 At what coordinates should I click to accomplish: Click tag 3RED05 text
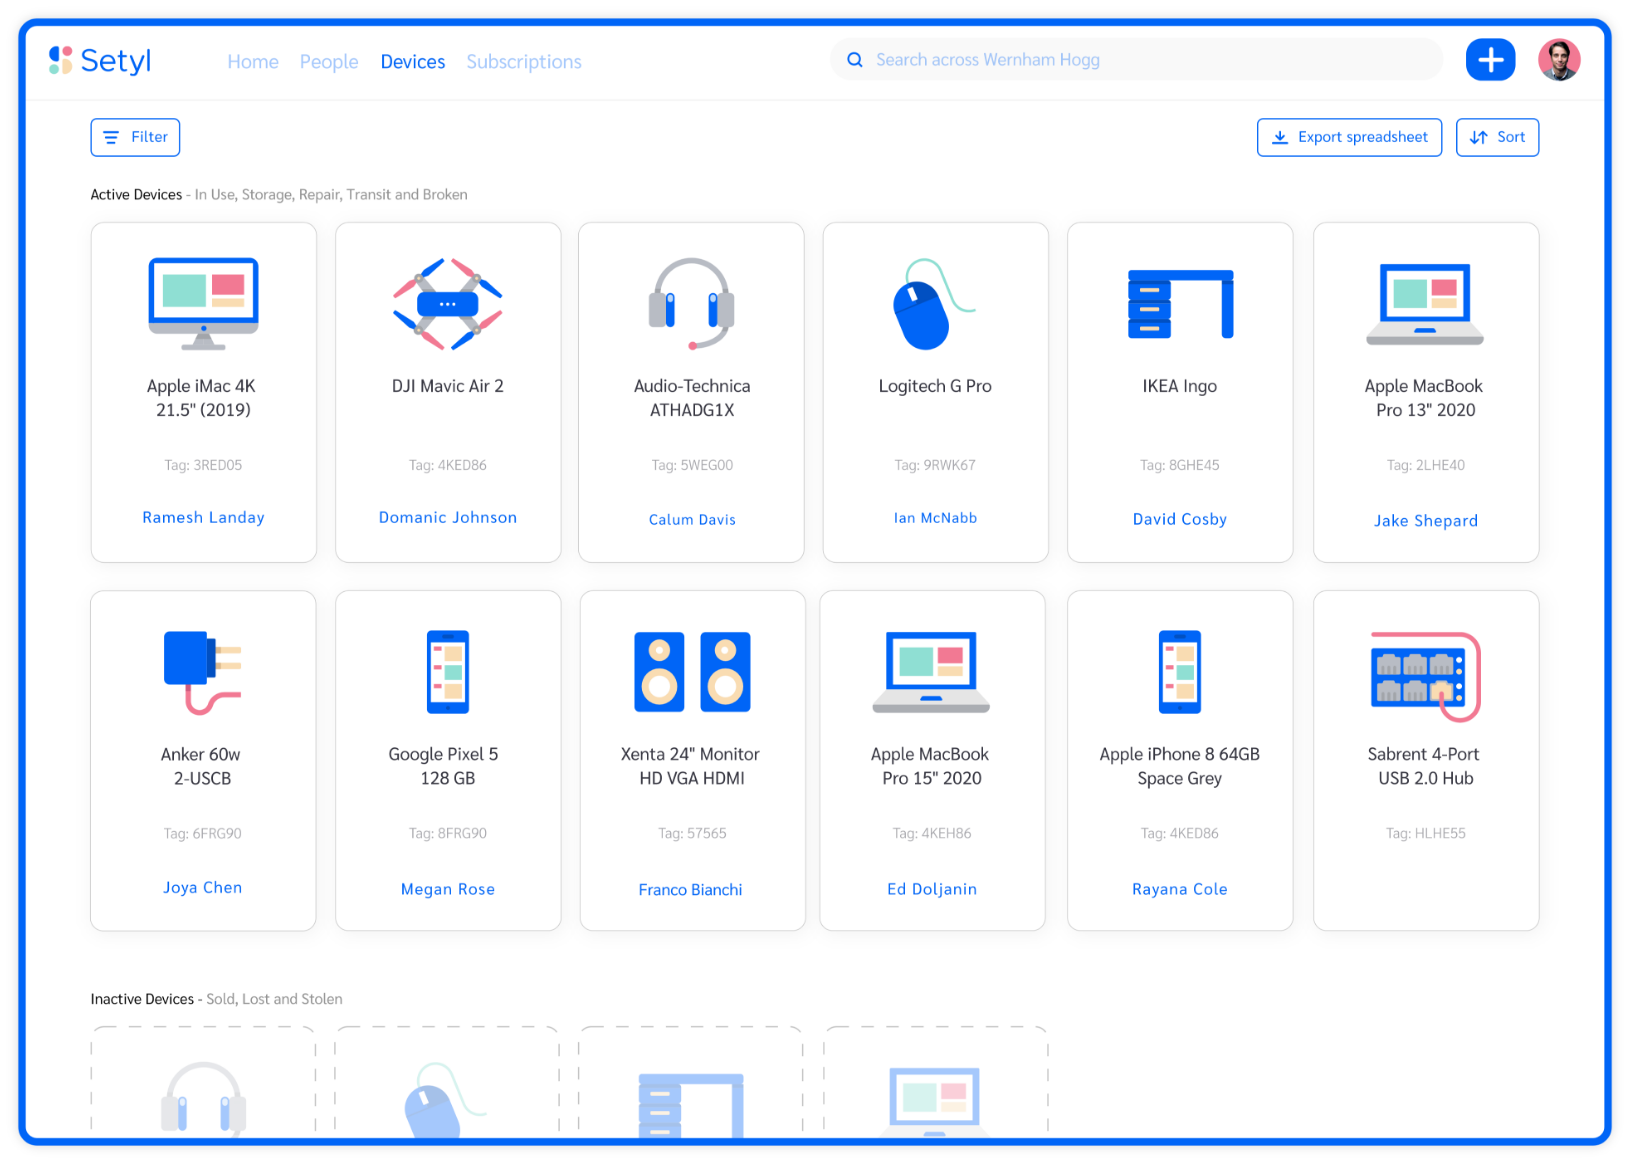203,465
